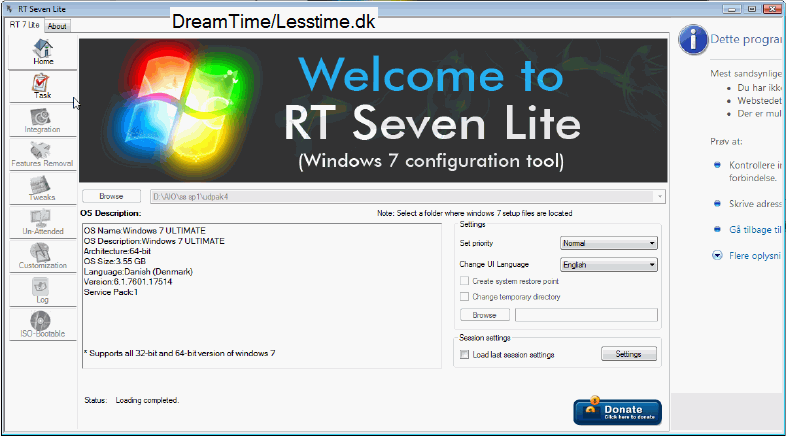Open the ISO-Bootable sidebar icon
This screenshot has height=436, width=786.
coord(43,325)
